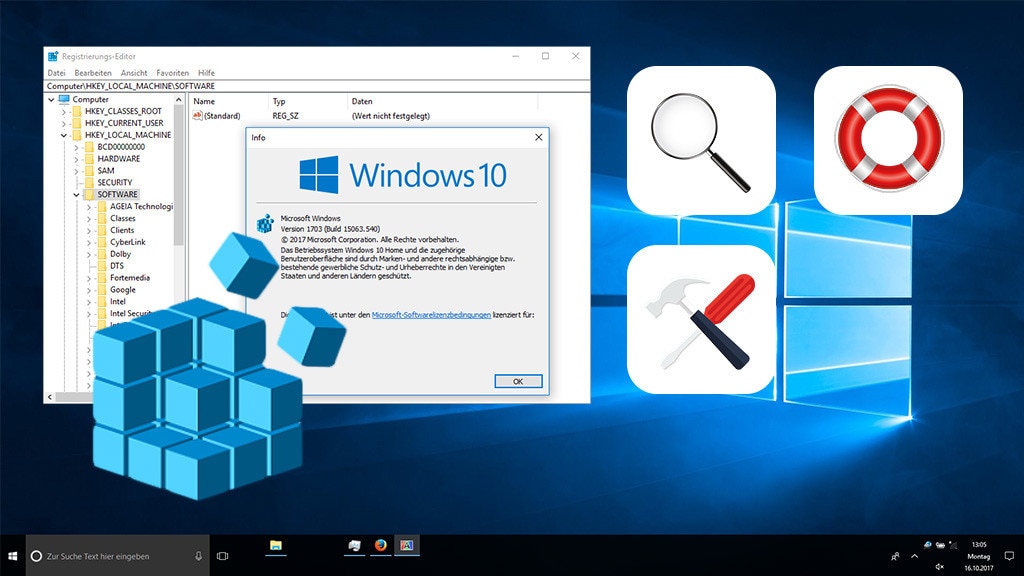The width and height of the screenshot is (1024, 576).
Task: Expand the BCD00000000 key
Action: [x=76, y=148]
